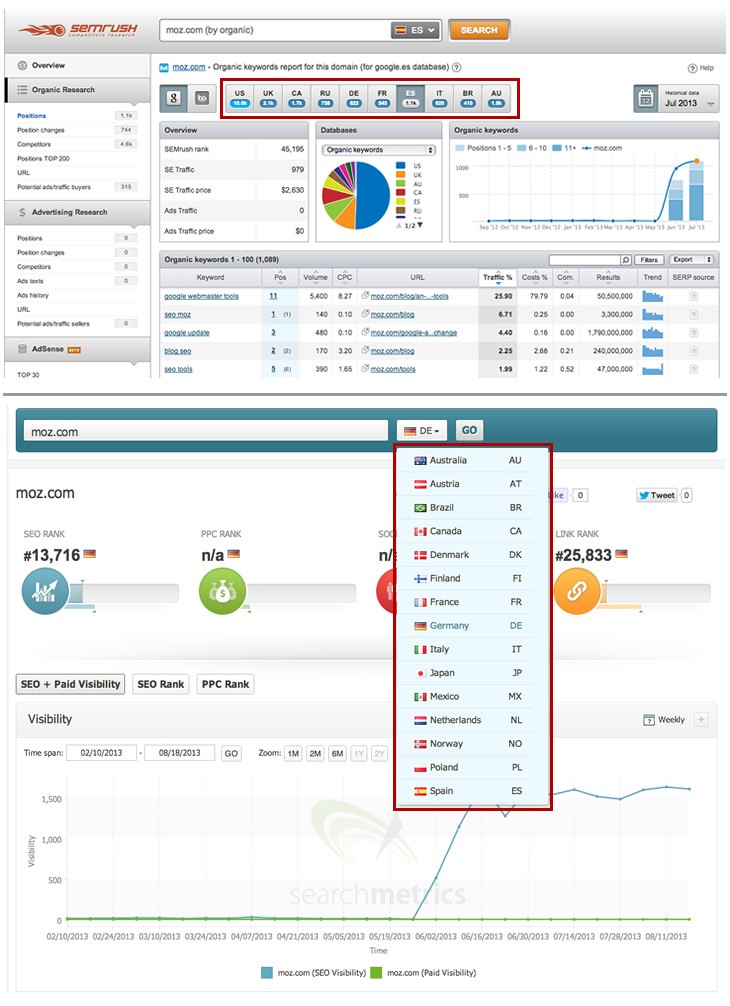Viewport: 730px width, 1006px height.
Task: Click the orange Link Rank chain icon
Action: 577,592
